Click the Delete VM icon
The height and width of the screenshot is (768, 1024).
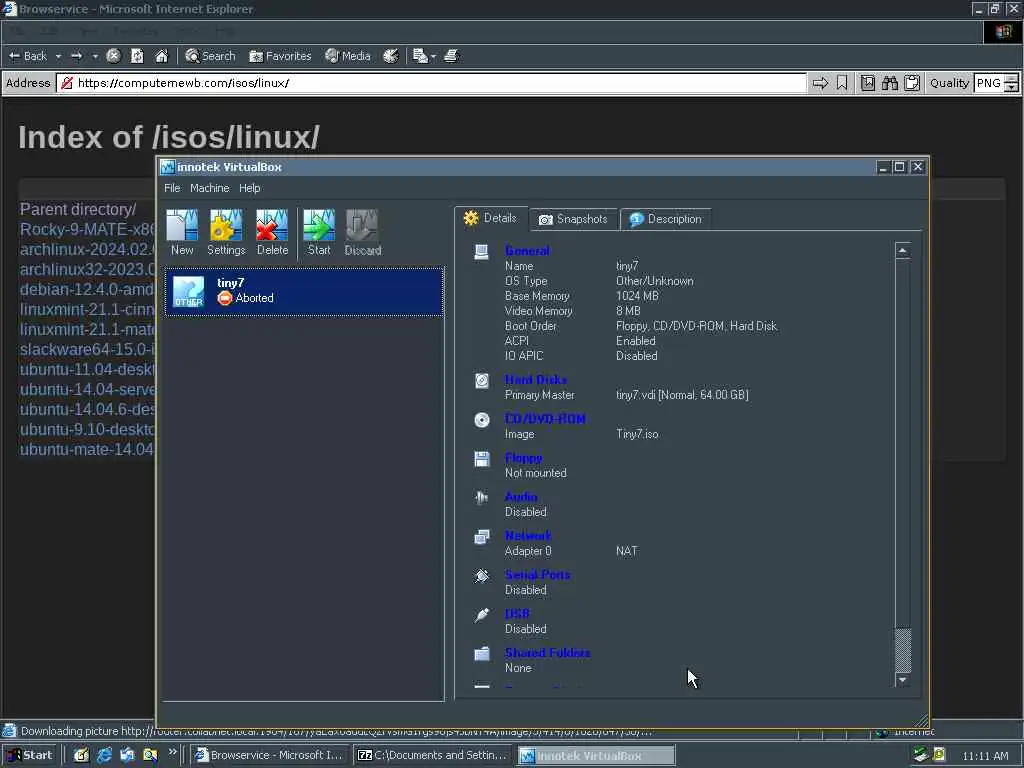point(272,232)
